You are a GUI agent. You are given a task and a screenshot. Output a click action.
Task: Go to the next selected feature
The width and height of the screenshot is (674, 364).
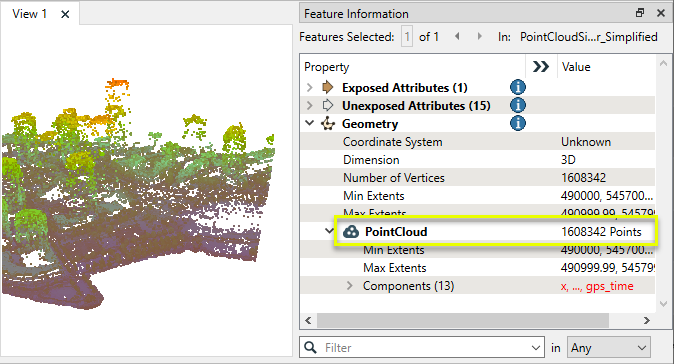[479, 37]
